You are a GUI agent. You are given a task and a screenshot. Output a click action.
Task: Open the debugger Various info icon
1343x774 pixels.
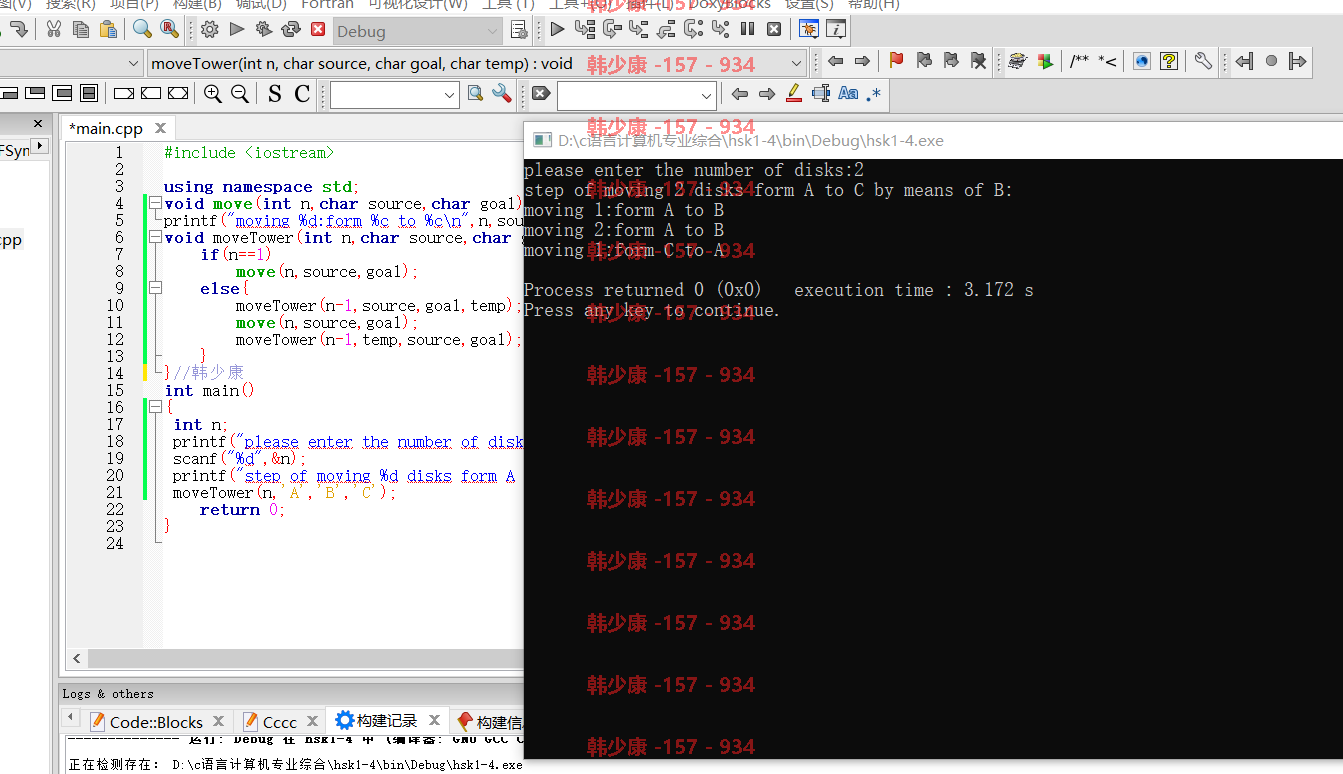[x=835, y=29]
